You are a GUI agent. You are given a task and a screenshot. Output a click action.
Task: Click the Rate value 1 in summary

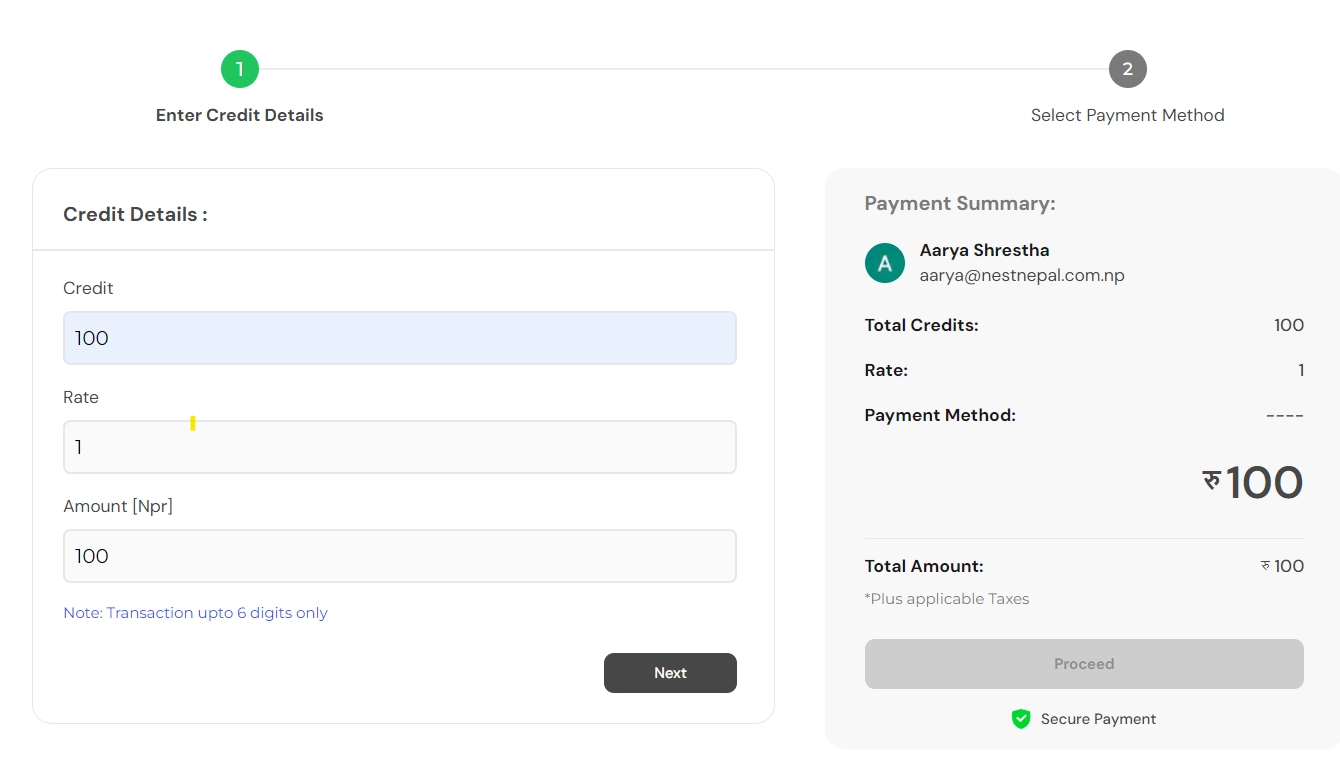coord(1301,370)
